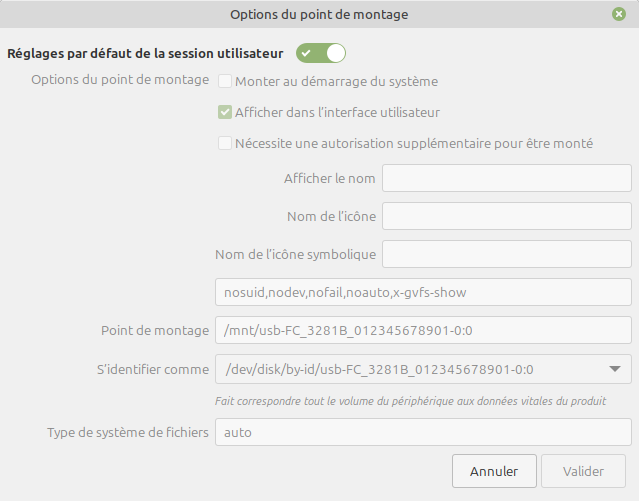The width and height of the screenshot is (639, 501).
Task: Click the italic hint text below identifier
Action: (x=412, y=401)
